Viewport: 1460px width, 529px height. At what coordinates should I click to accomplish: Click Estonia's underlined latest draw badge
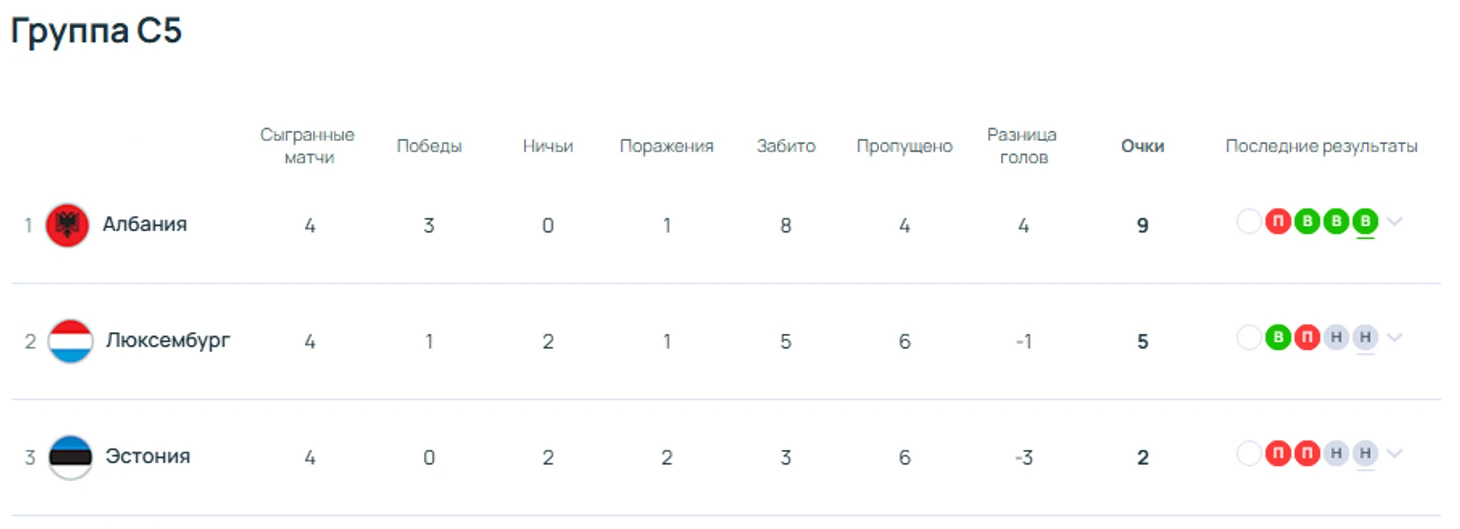[x=1365, y=454]
